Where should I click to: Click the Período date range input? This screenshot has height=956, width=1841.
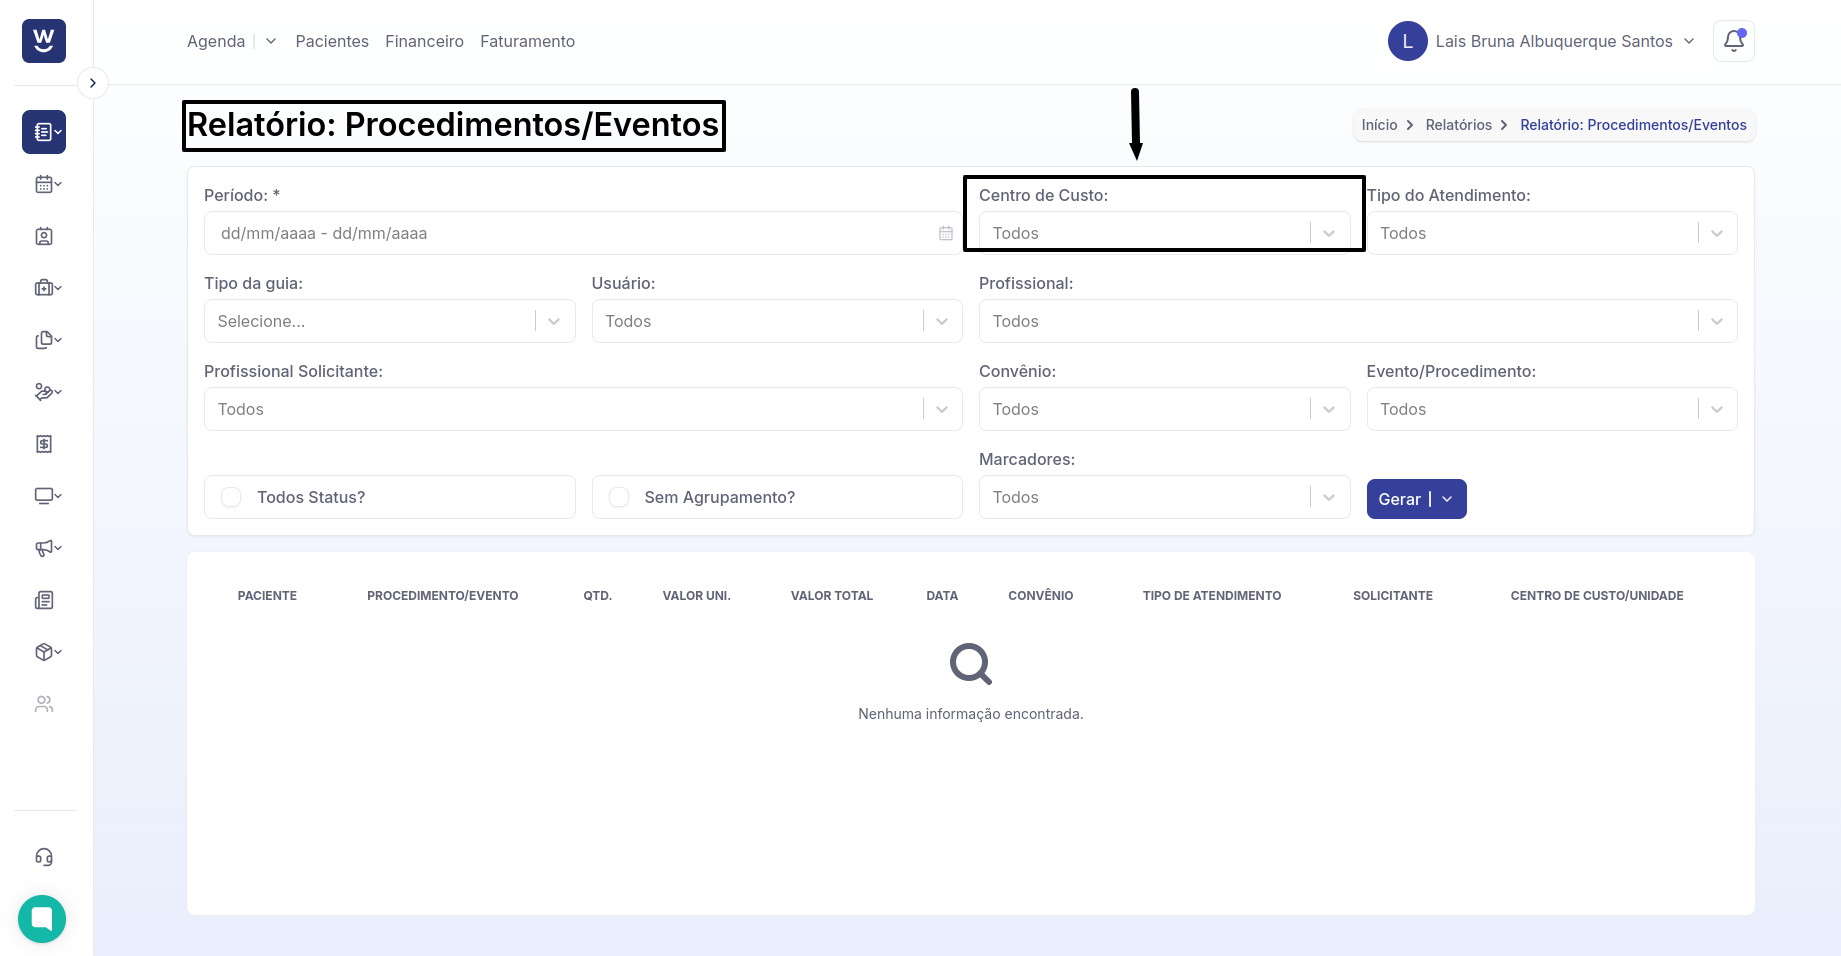click(x=583, y=233)
